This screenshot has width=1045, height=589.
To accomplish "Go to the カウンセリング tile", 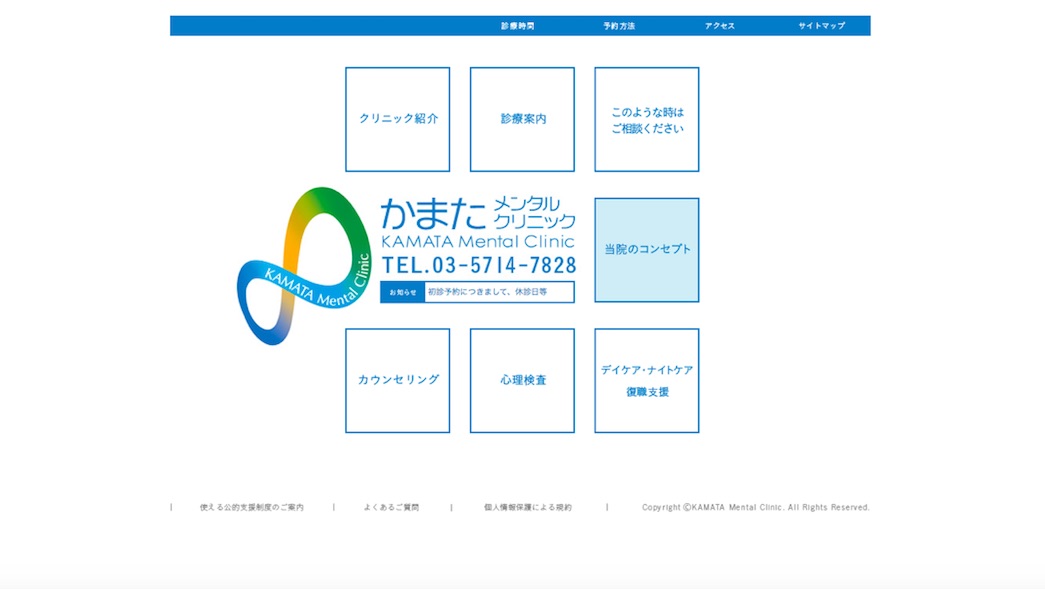I will [398, 381].
